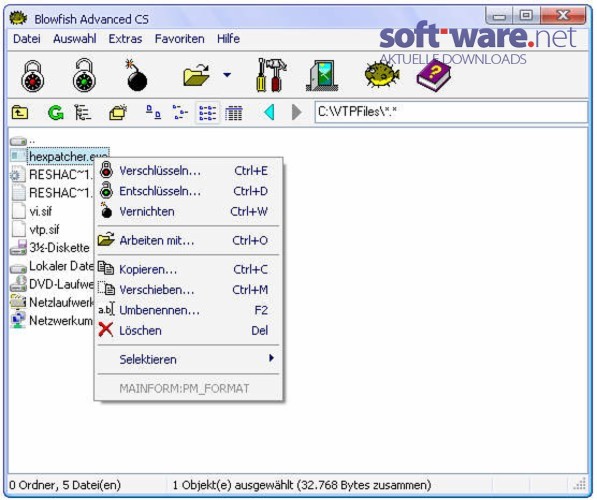Click the blowfish About toolbar icon
Viewport: 597px width, 500px height.
(x=382, y=75)
